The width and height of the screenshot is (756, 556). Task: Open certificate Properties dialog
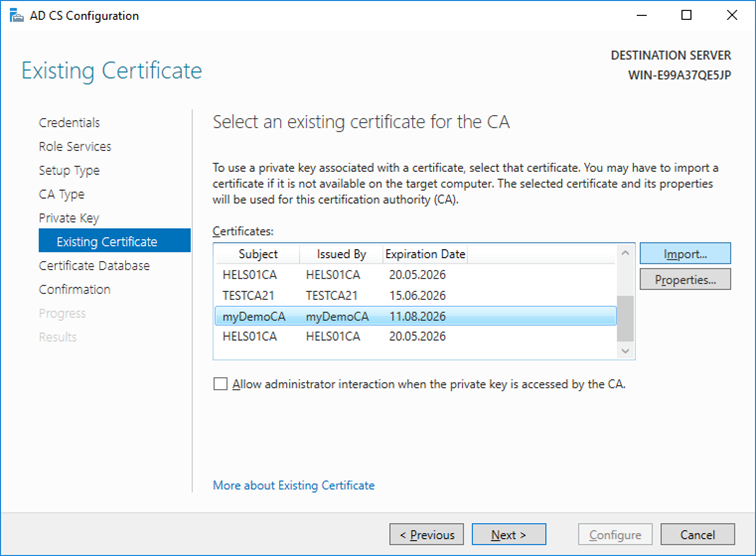(x=685, y=280)
